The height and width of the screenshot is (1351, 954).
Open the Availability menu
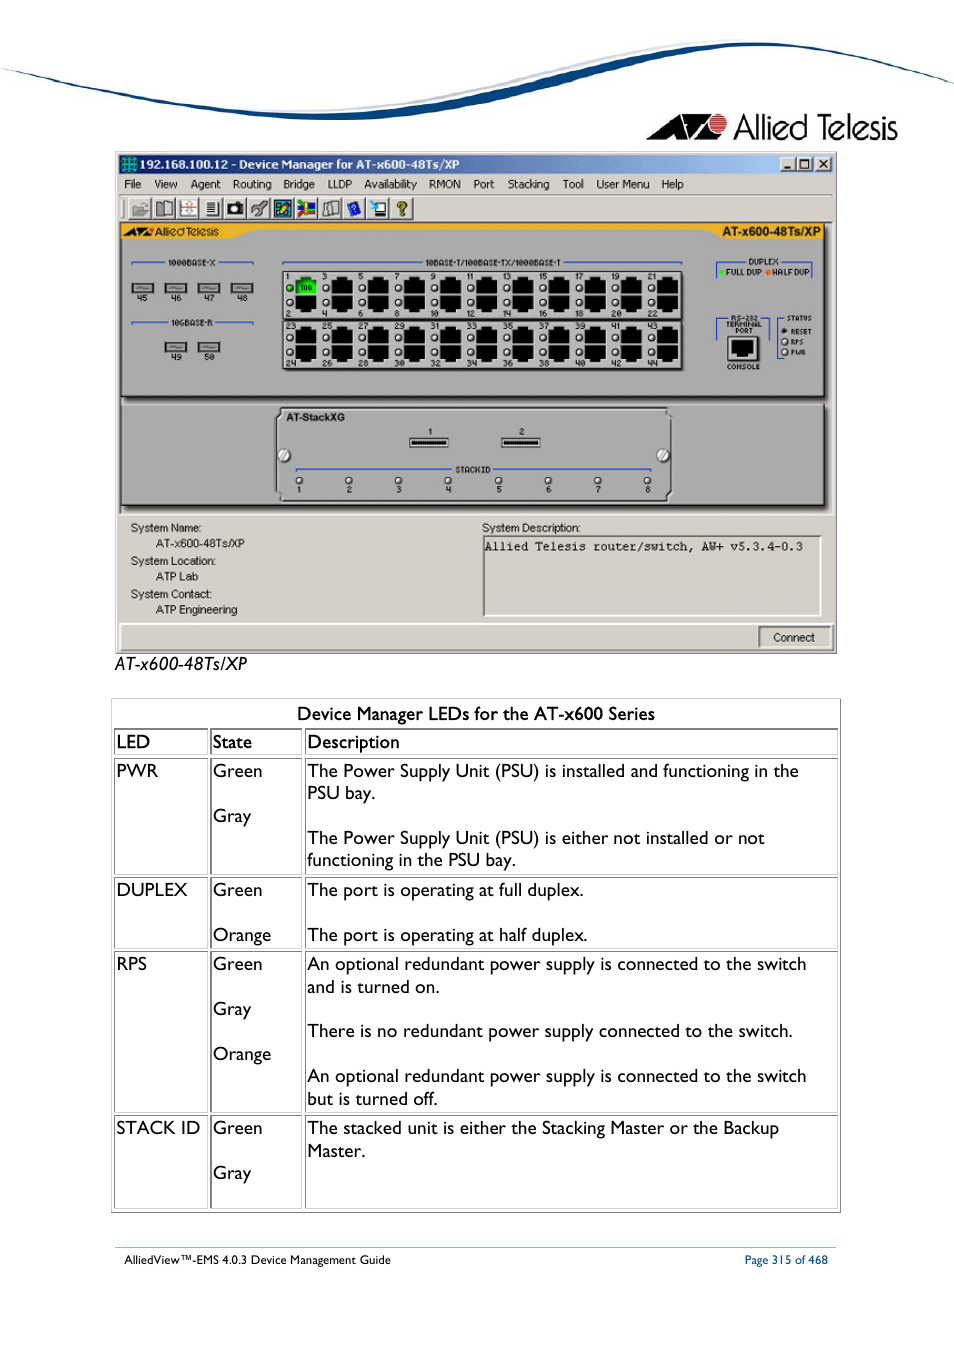[x=390, y=184]
